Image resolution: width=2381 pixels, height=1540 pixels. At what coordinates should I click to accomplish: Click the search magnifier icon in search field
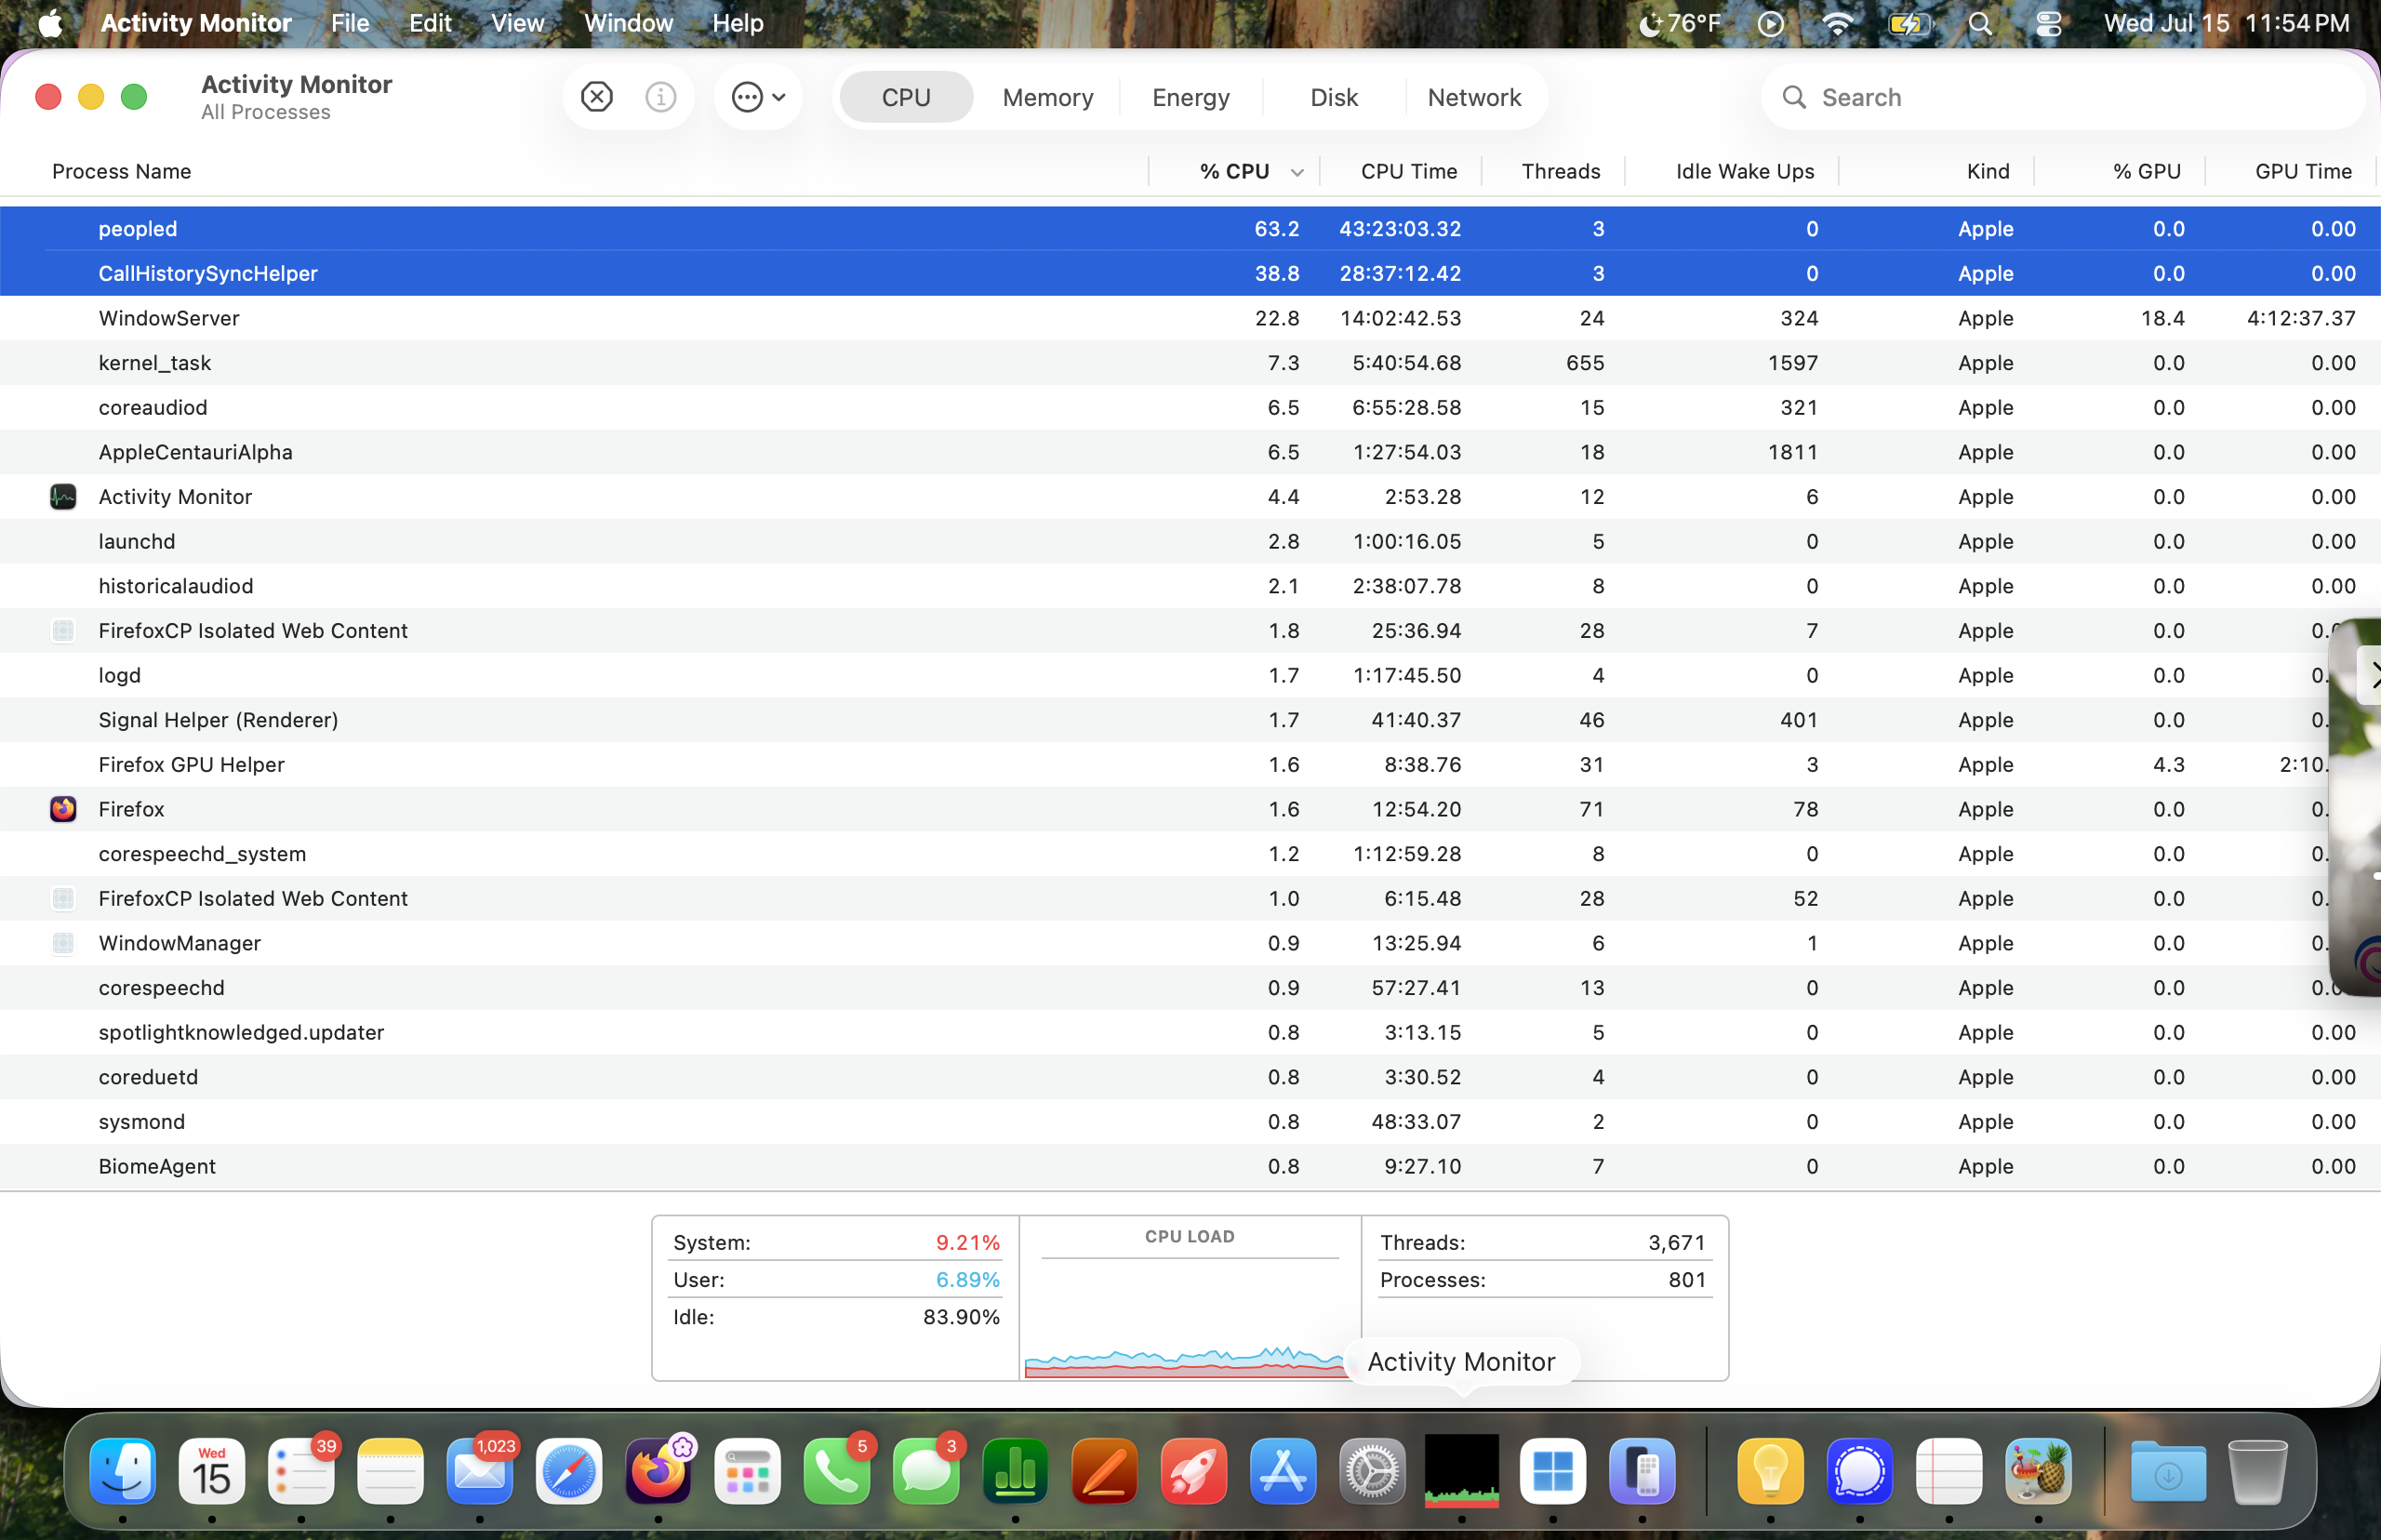coord(1794,97)
